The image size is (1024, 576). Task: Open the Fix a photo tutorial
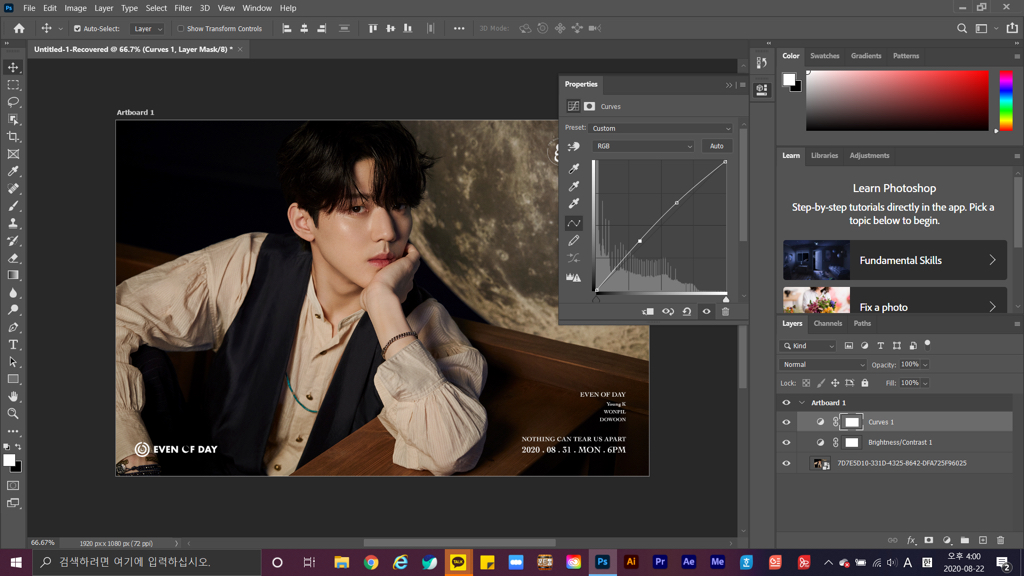pos(895,300)
